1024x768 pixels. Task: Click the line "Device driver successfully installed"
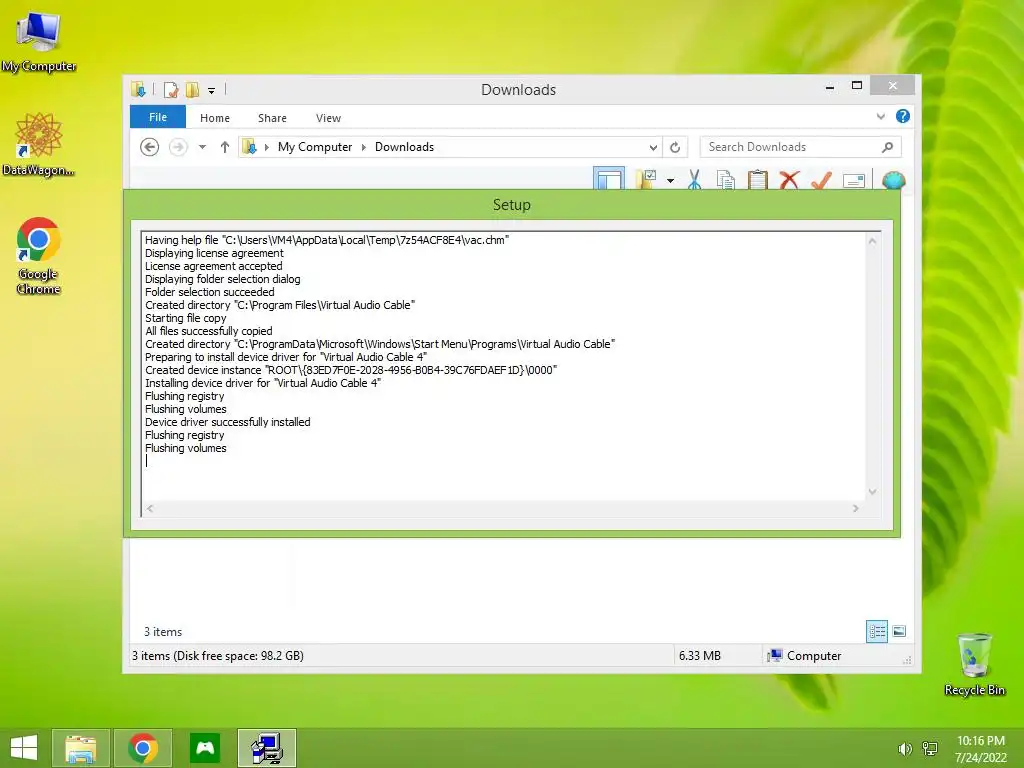coord(227,422)
